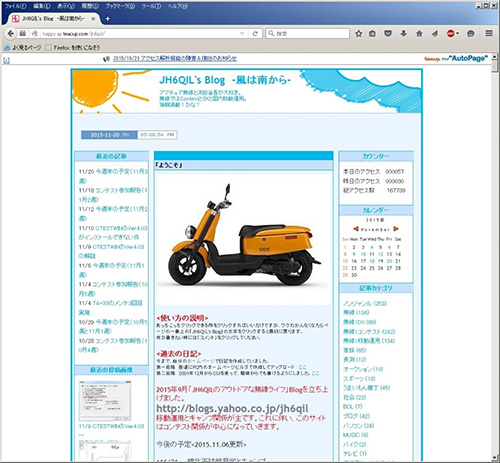
Task: Open the ファイル menu
Action: point(15,6)
